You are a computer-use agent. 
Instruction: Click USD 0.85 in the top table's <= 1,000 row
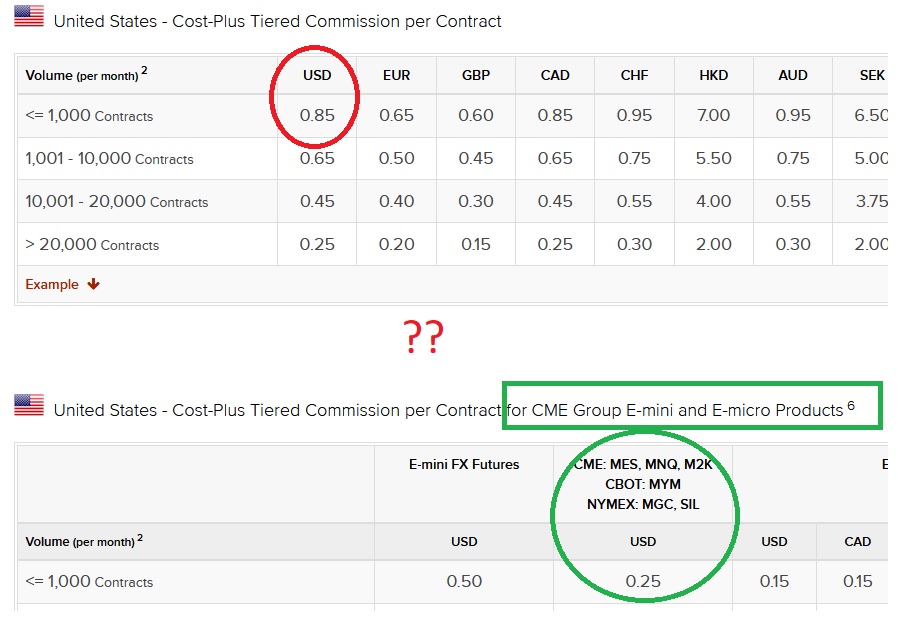(317, 115)
